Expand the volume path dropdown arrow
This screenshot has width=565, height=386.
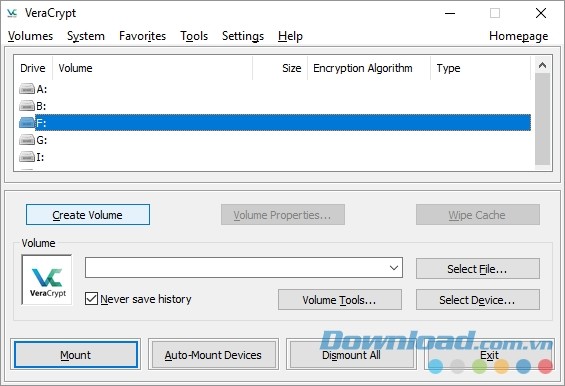point(394,268)
